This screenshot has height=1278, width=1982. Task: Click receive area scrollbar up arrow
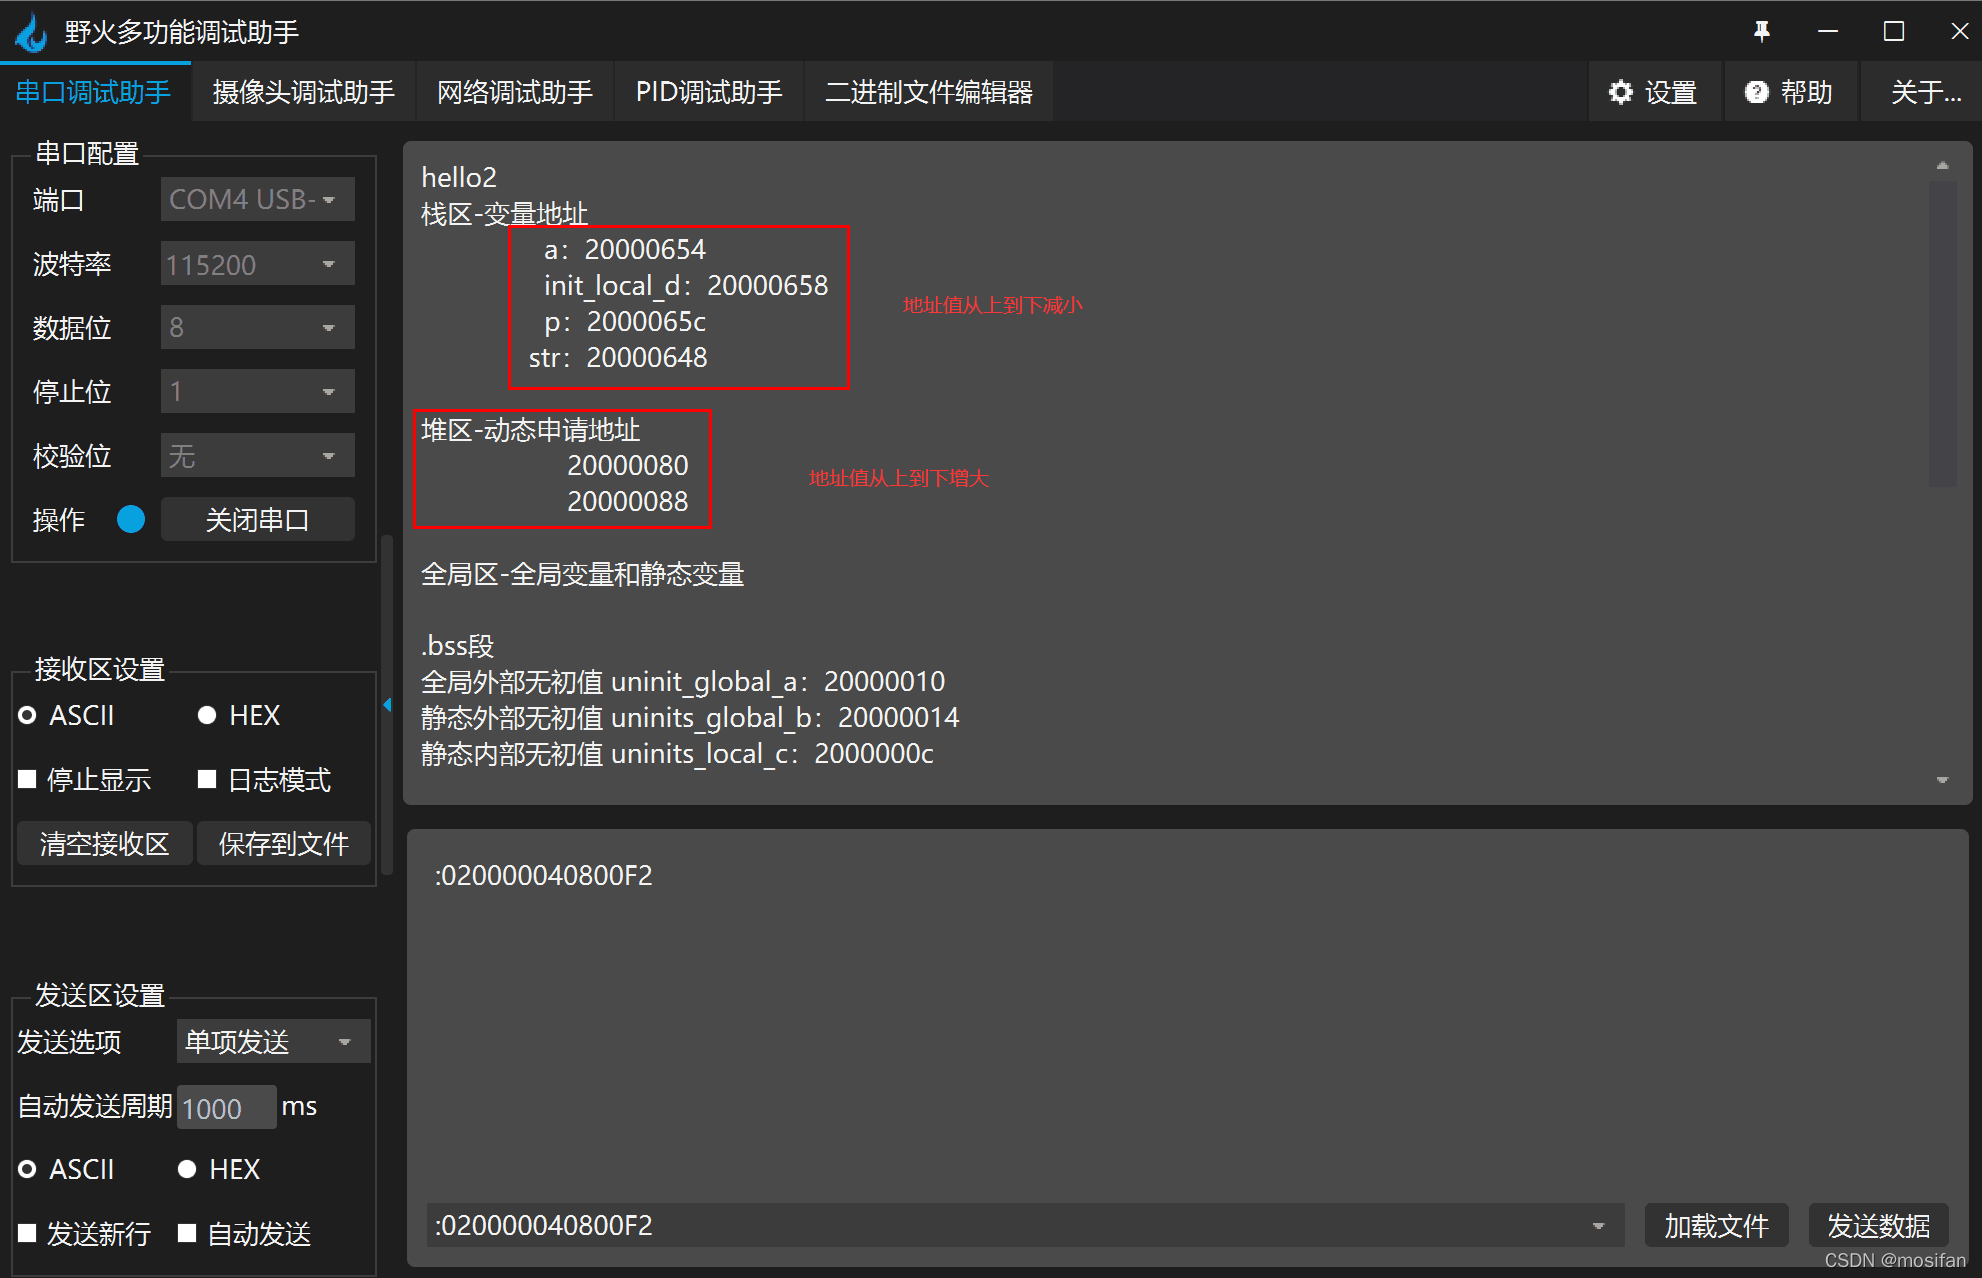(1942, 165)
